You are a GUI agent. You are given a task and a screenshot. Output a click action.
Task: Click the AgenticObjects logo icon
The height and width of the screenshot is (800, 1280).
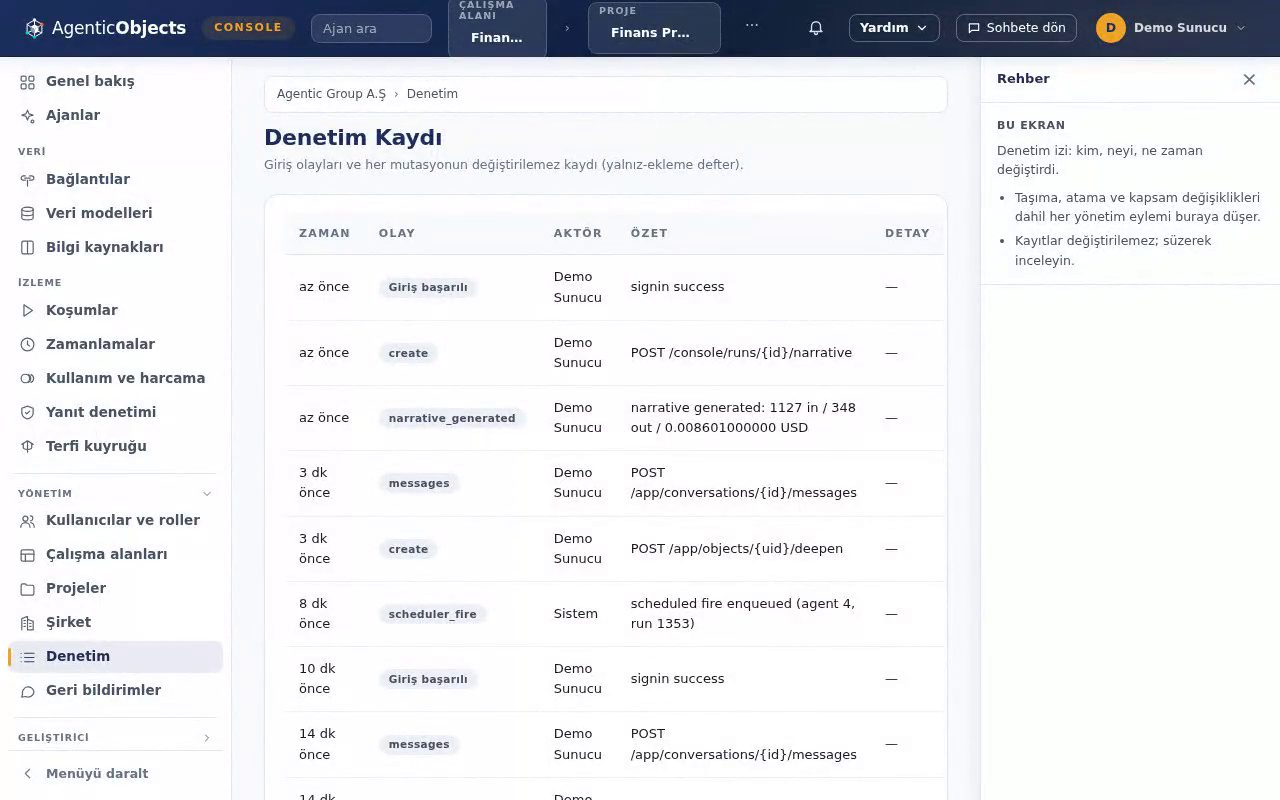pyautogui.click(x=35, y=28)
